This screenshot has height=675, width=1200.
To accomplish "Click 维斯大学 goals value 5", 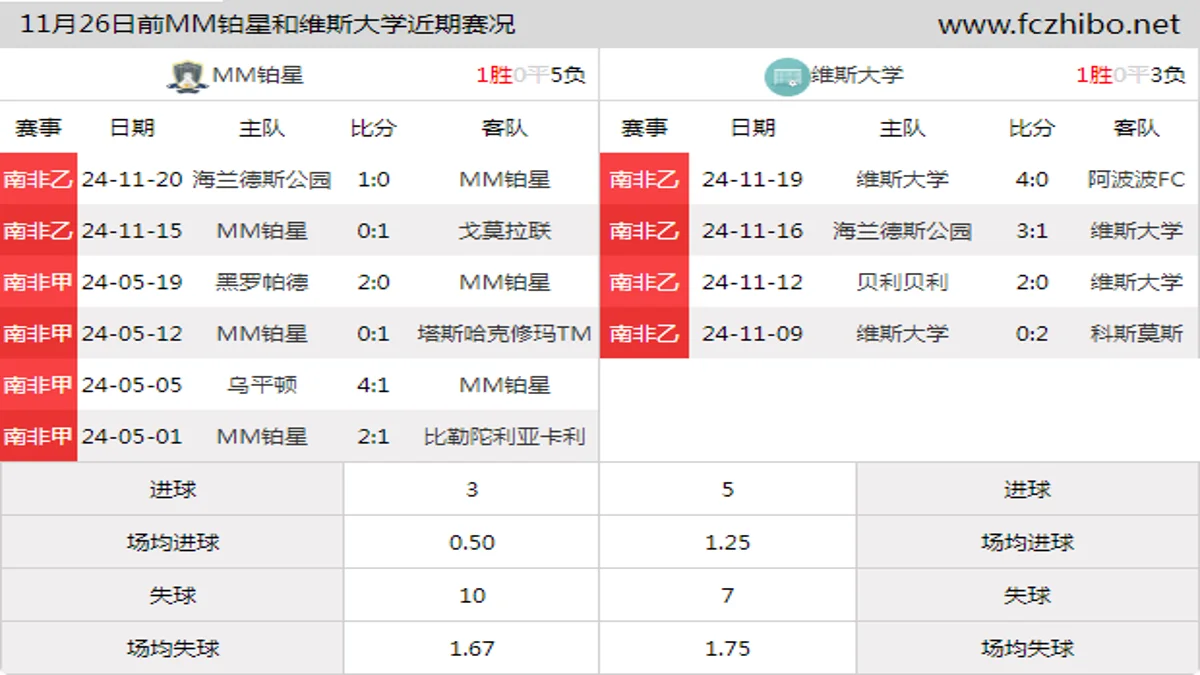I will [x=728, y=489].
